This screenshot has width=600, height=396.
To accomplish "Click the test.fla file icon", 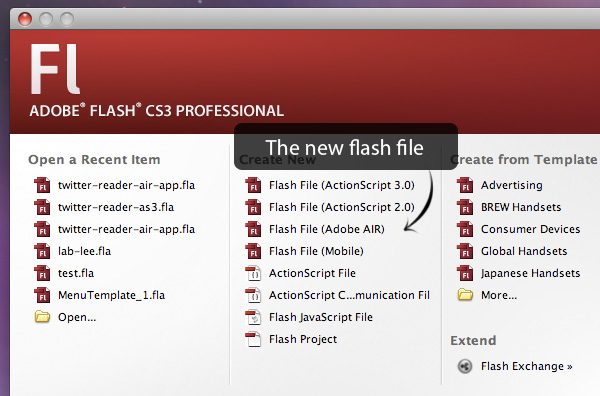I will pyautogui.click(x=42, y=273).
